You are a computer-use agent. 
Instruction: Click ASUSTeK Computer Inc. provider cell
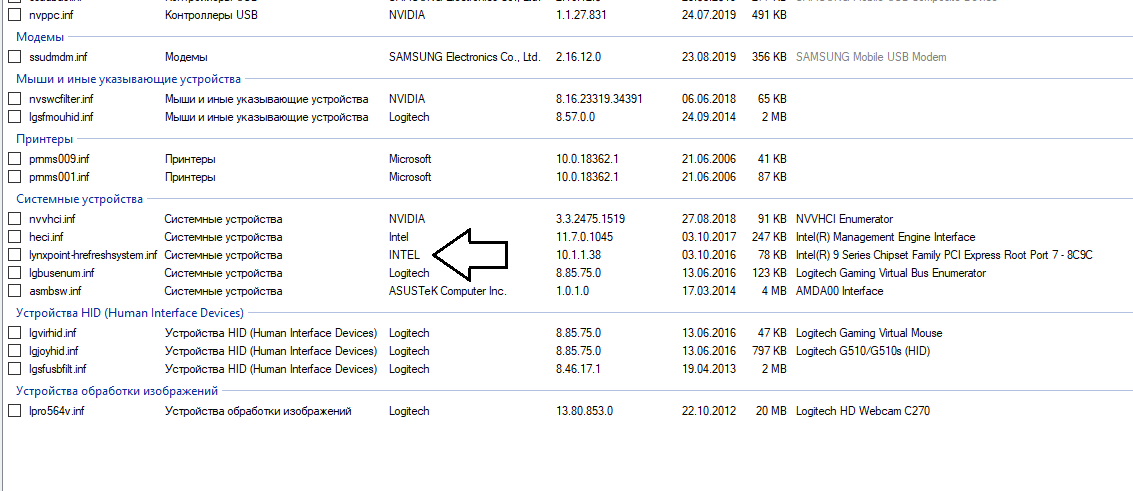(x=448, y=291)
